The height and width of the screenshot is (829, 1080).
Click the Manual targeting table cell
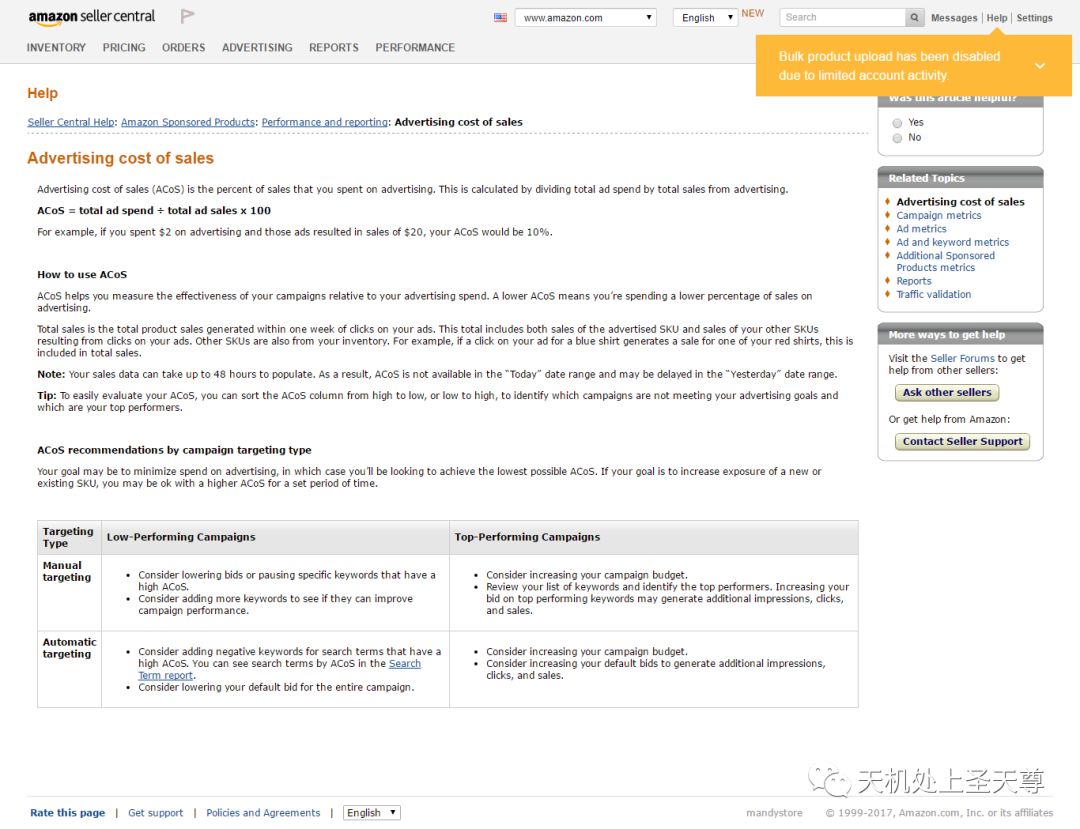coord(70,593)
